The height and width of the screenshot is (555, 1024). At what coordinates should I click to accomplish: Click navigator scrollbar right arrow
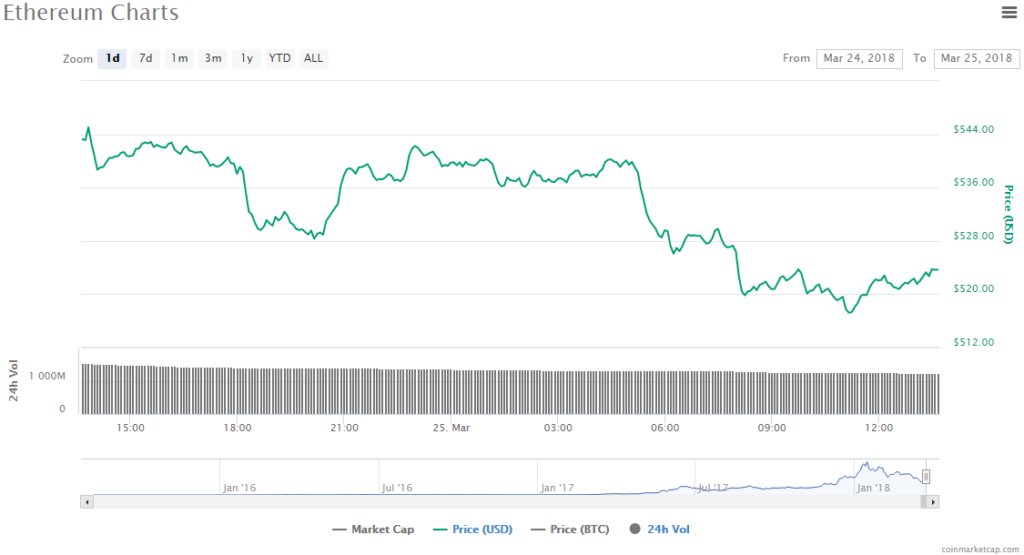point(933,501)
